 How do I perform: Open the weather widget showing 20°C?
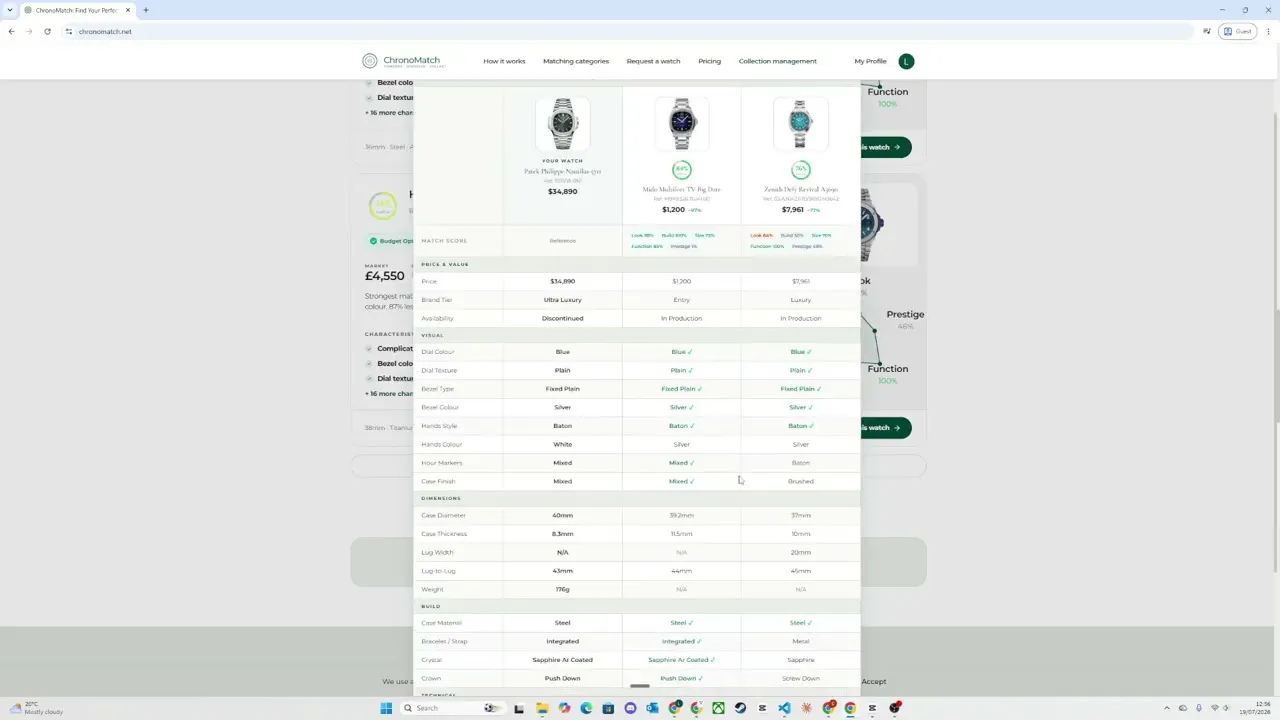coord(36,708)
